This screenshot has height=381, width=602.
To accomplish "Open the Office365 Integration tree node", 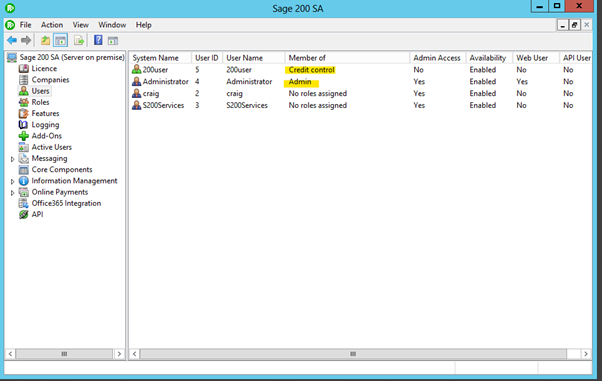I will click(x=66, y=203).
